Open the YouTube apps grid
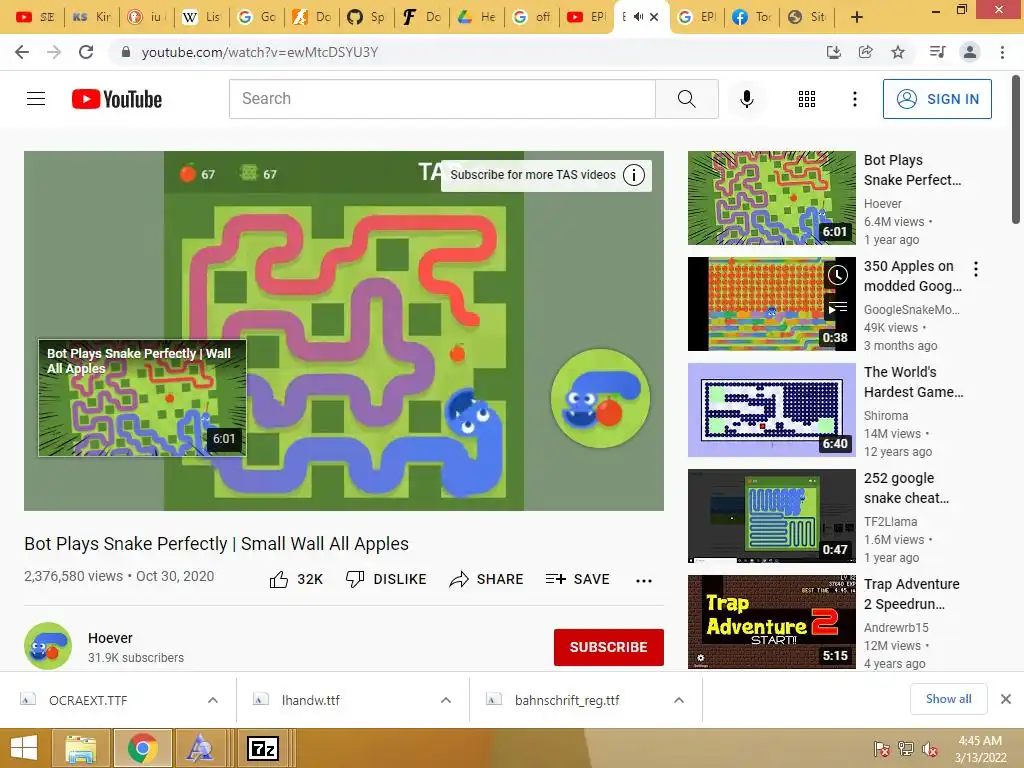This screenshot has width=1024, height=768. (x=807, y=99)
